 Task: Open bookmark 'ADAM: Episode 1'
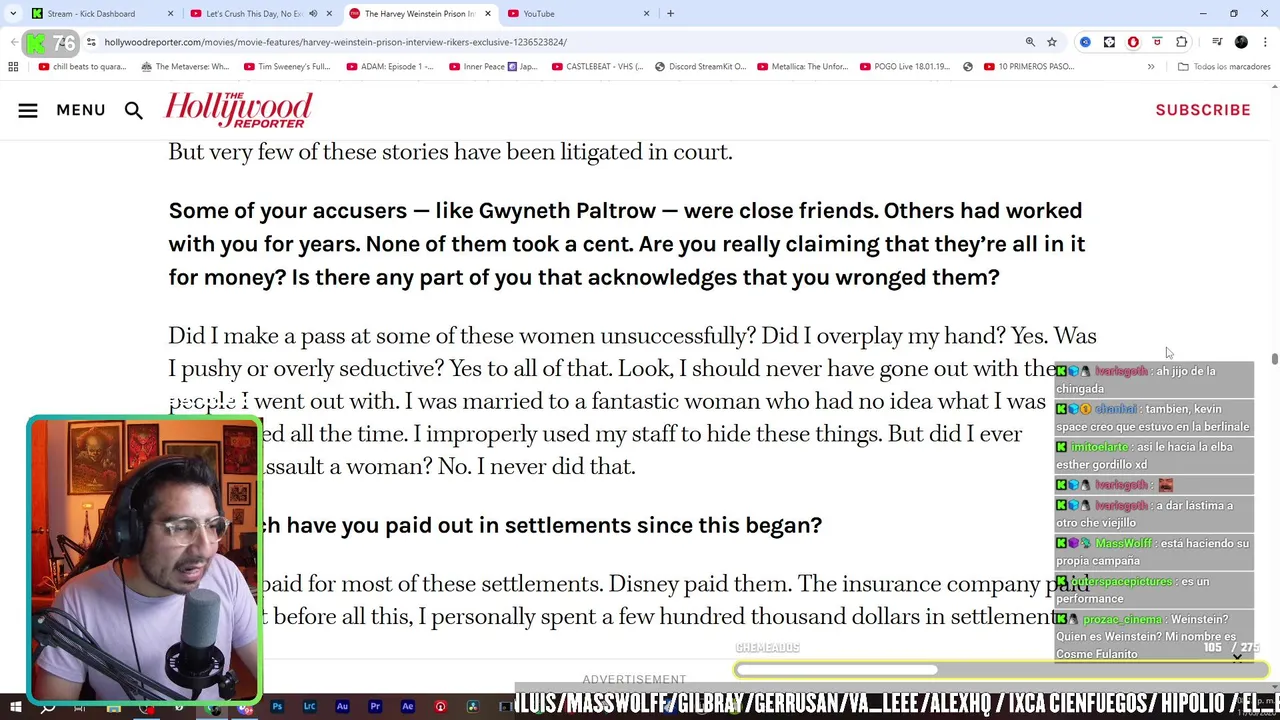coord(390,66)
